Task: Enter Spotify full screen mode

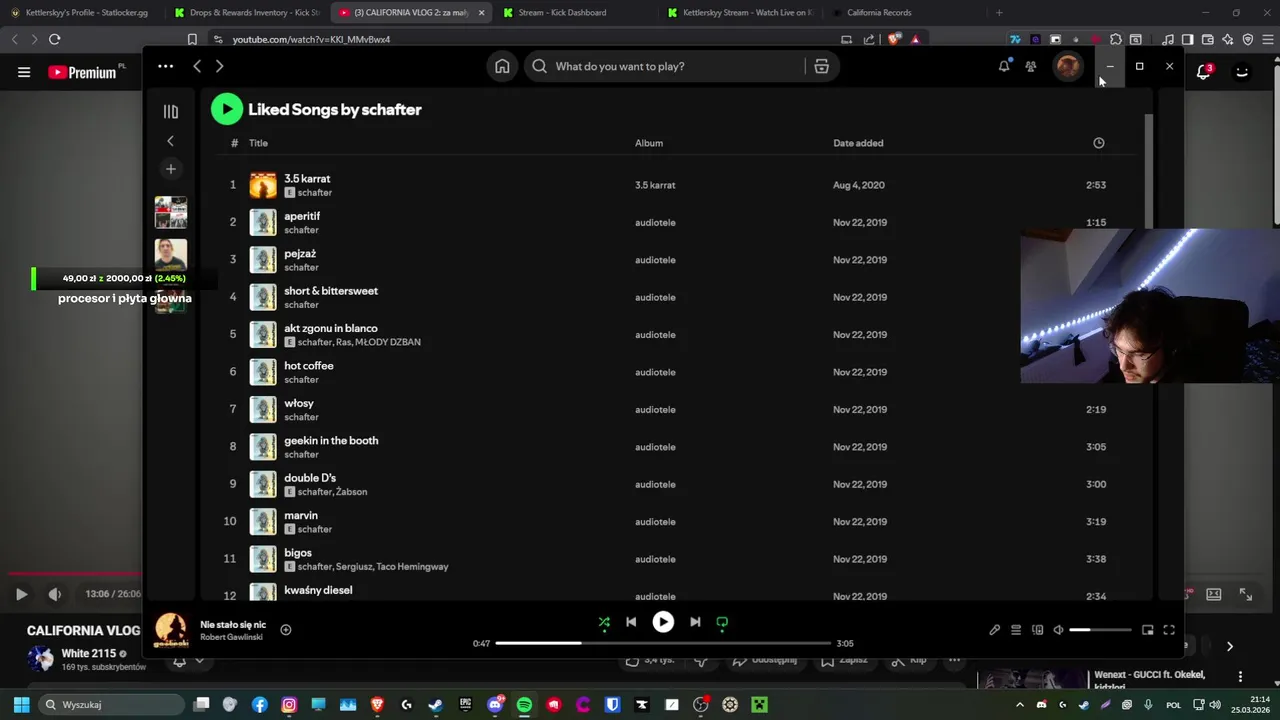Action: click(x=1169, y=630)
